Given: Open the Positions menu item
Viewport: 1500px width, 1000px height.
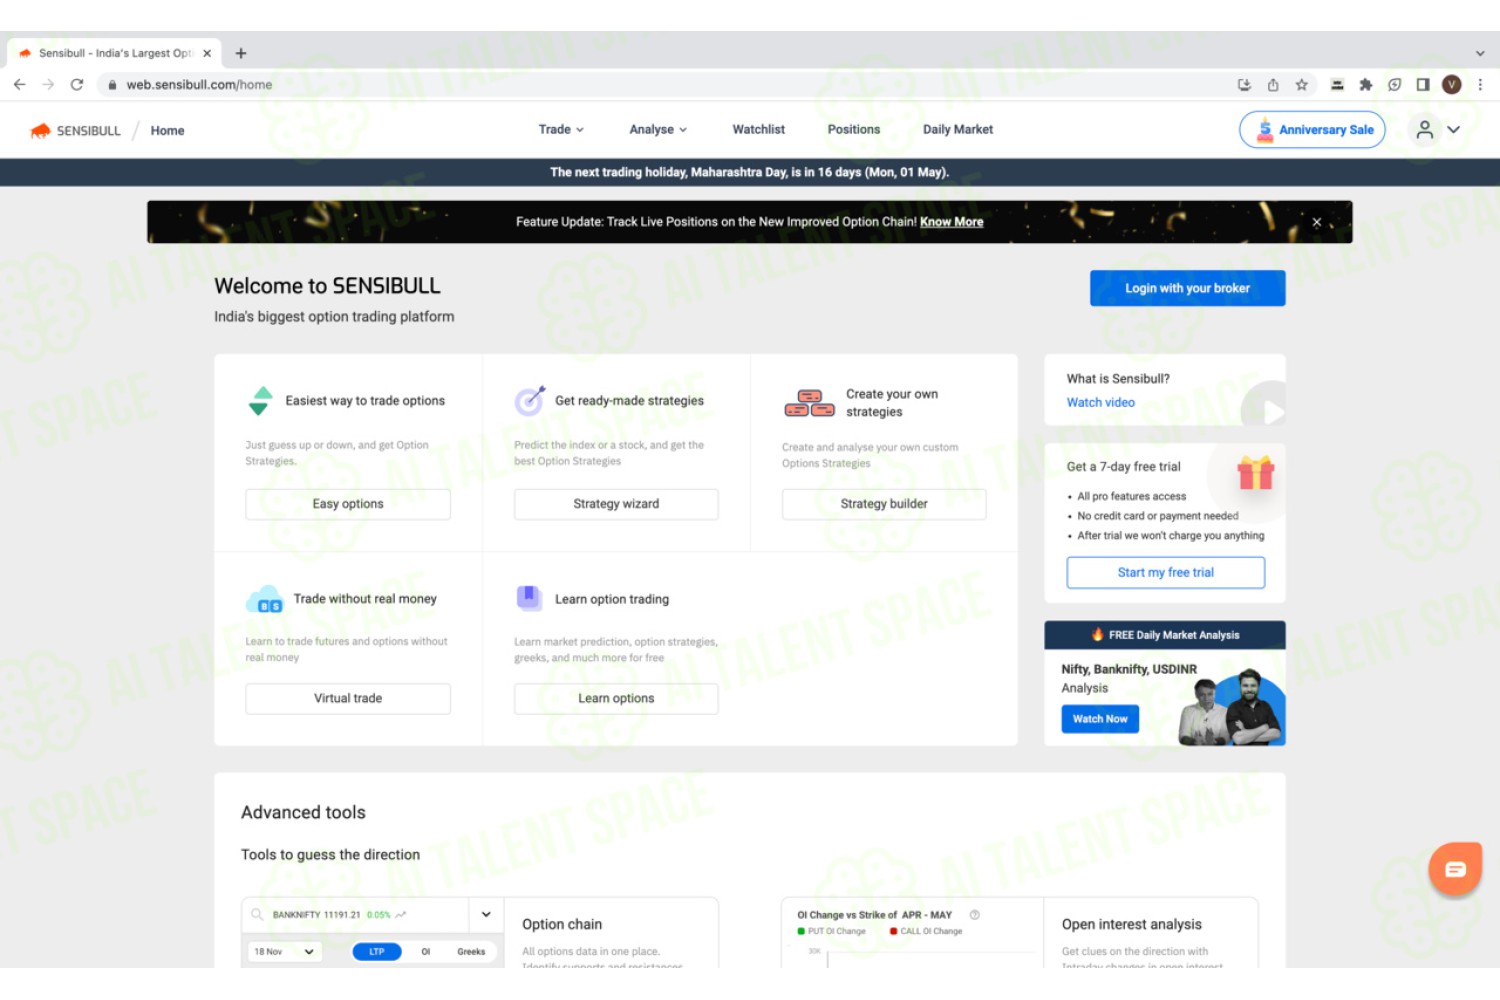Looking at the screenshot, I should point(854,130).
